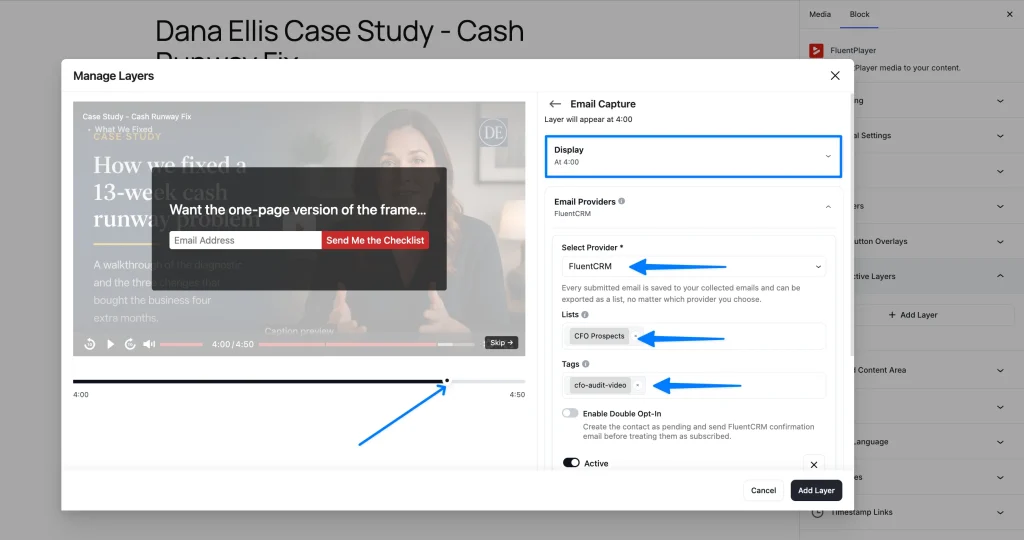Click the Skip button on video
Viewport: 1024px width, 540px height.
[502, 343]
